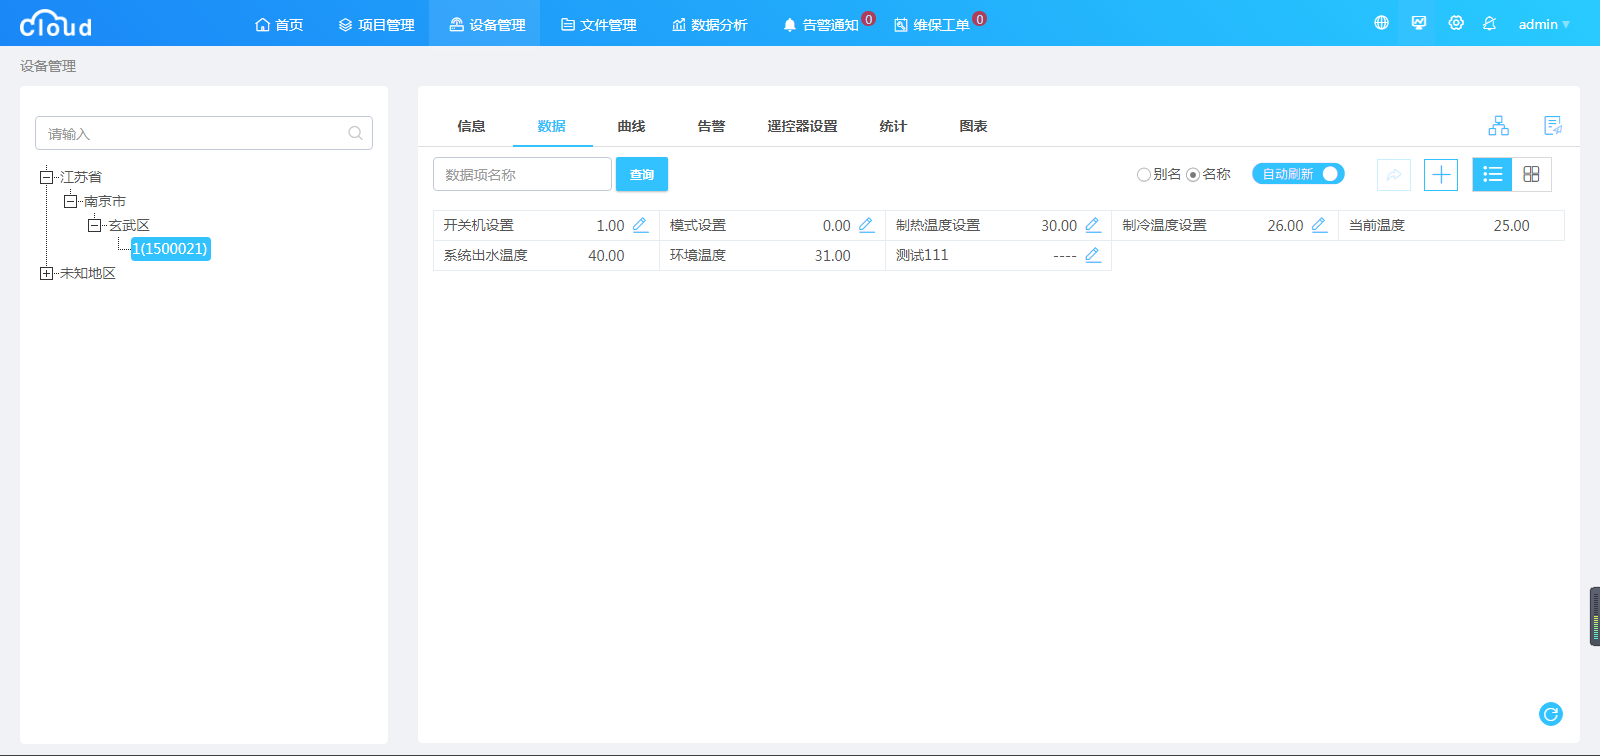The height and width of the screenshot is (756, 1600).
Task: Click the document edit icon at top right
Action: [1552, 125]
